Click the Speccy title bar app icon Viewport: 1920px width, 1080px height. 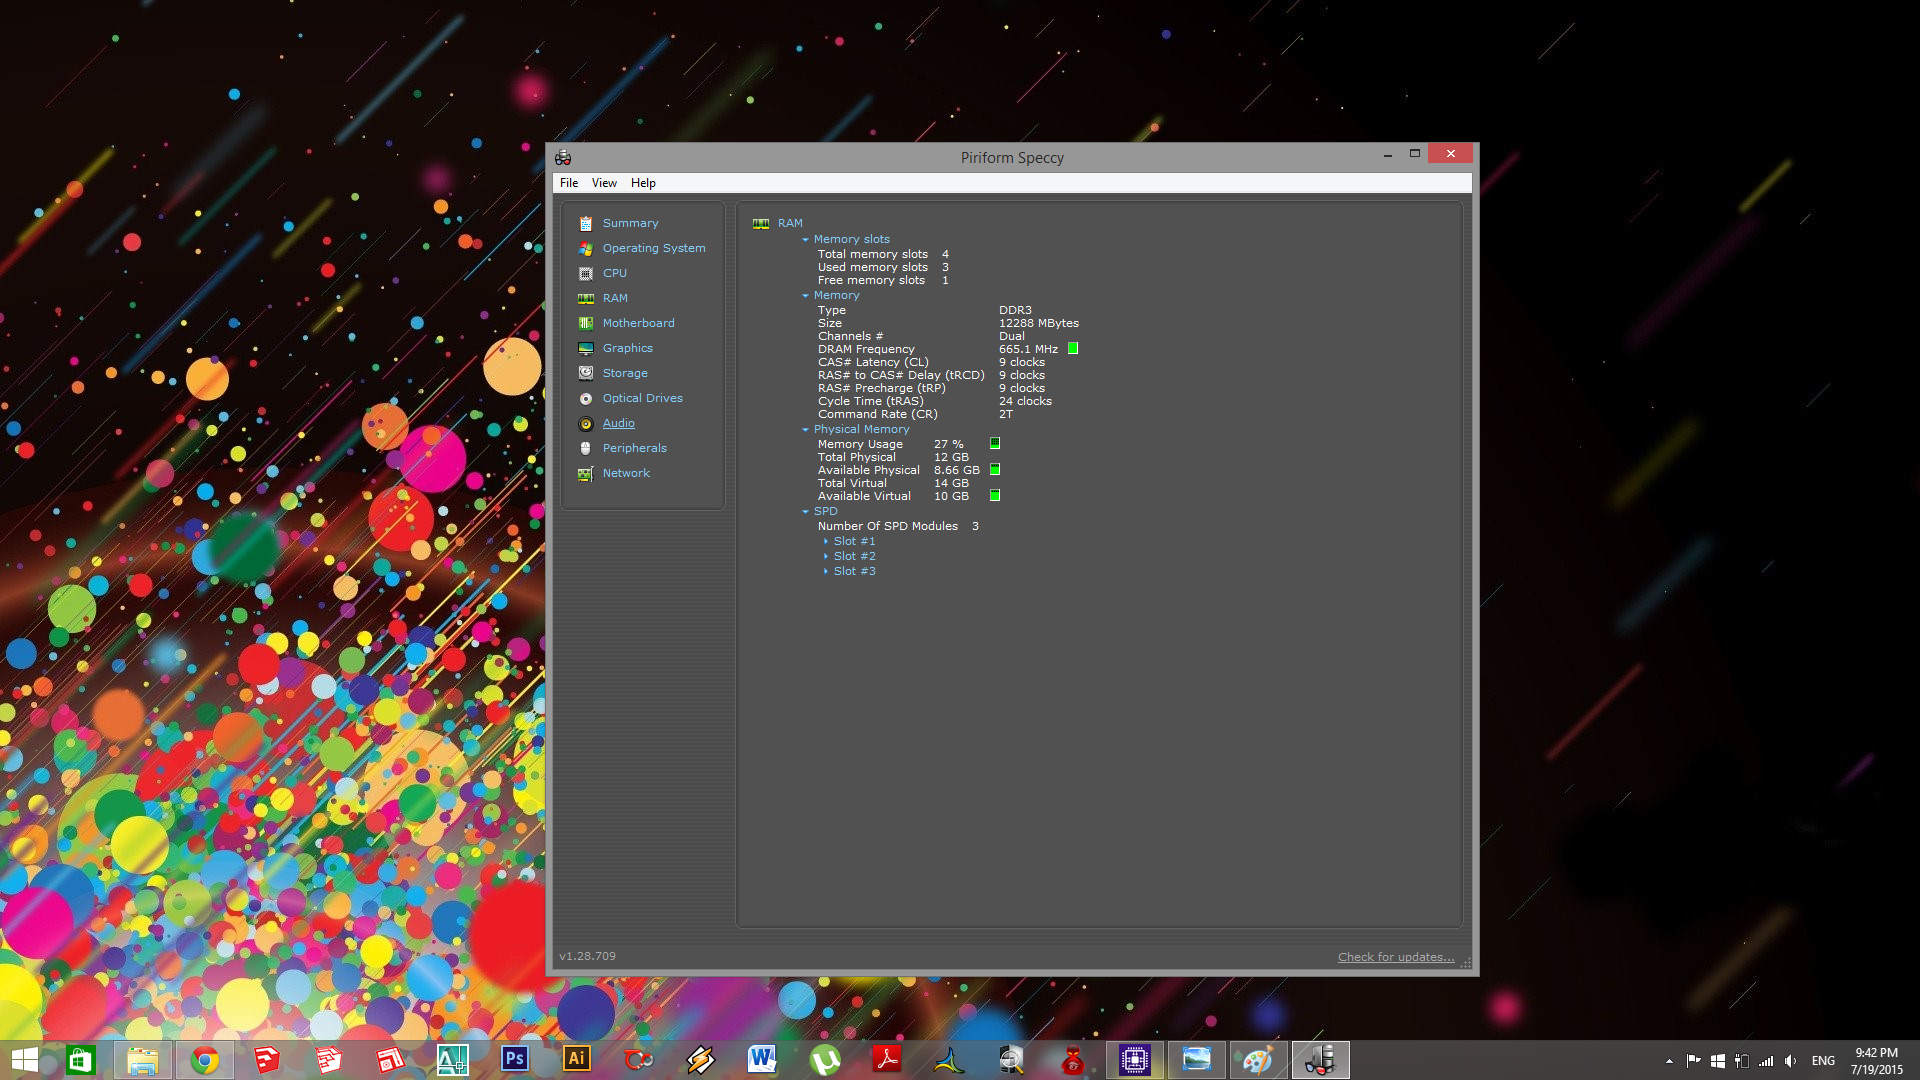(x=563, y=157)
